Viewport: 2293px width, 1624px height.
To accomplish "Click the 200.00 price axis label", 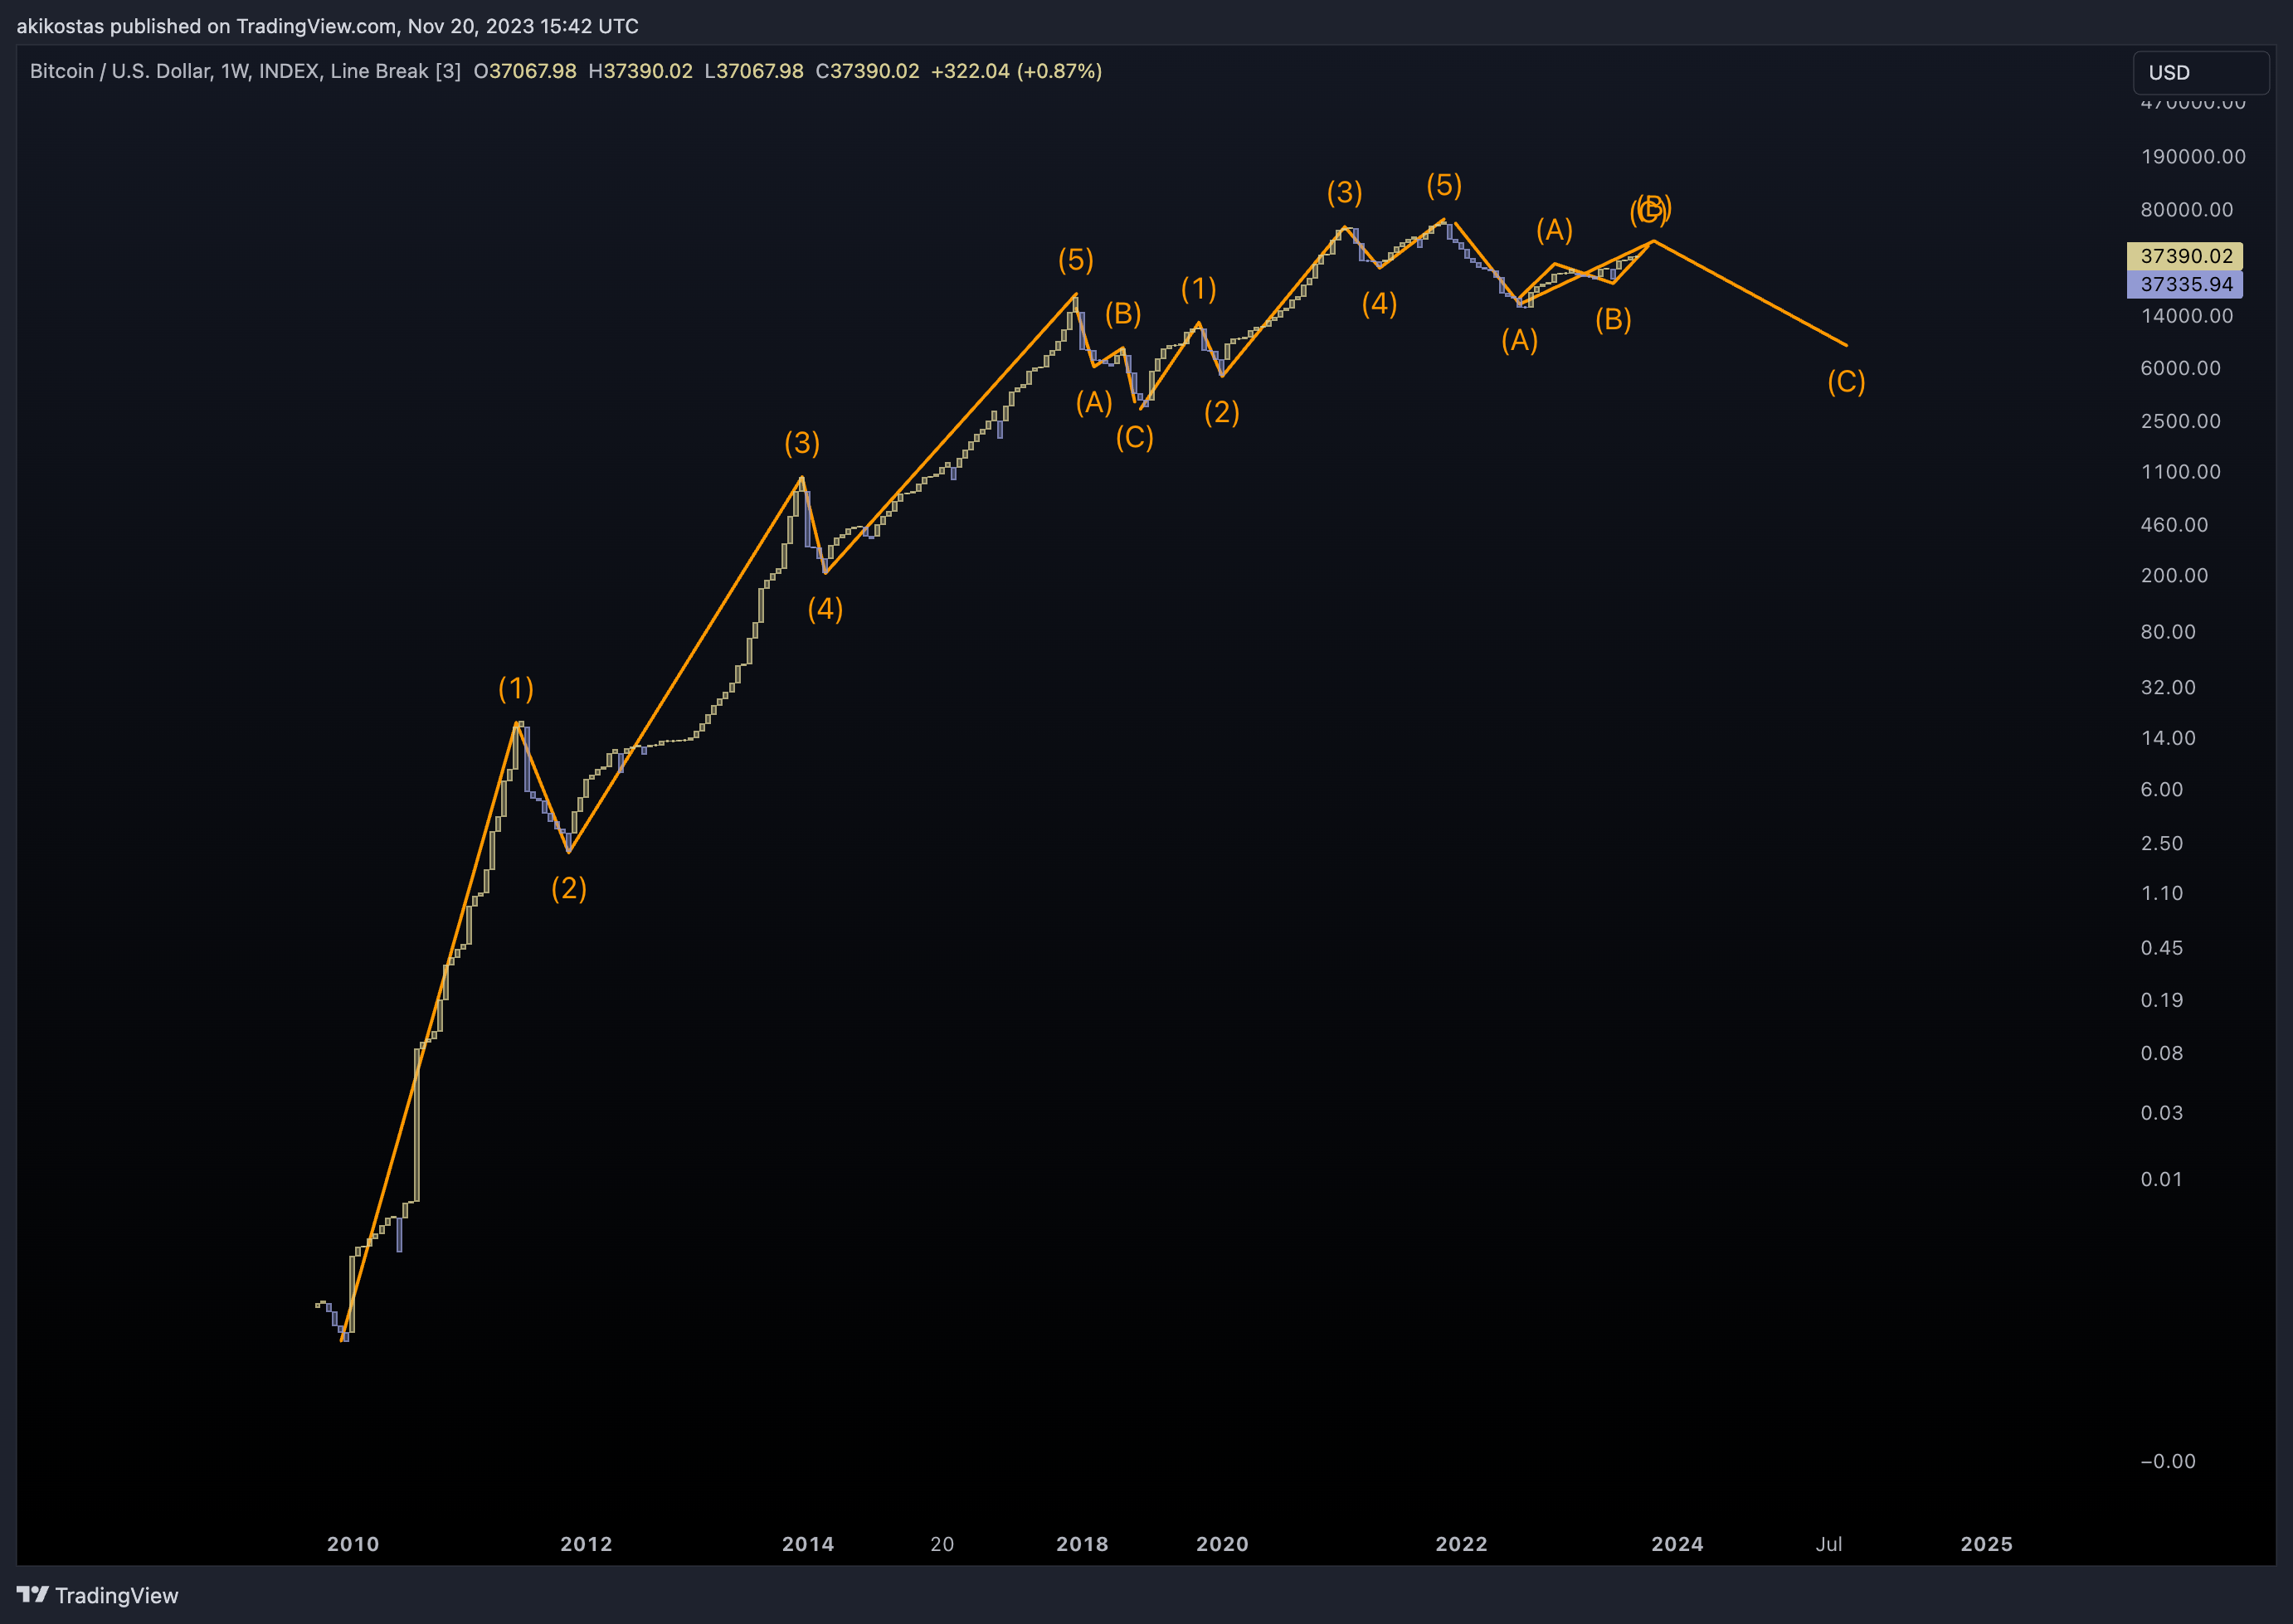I will coord(2175,576).
